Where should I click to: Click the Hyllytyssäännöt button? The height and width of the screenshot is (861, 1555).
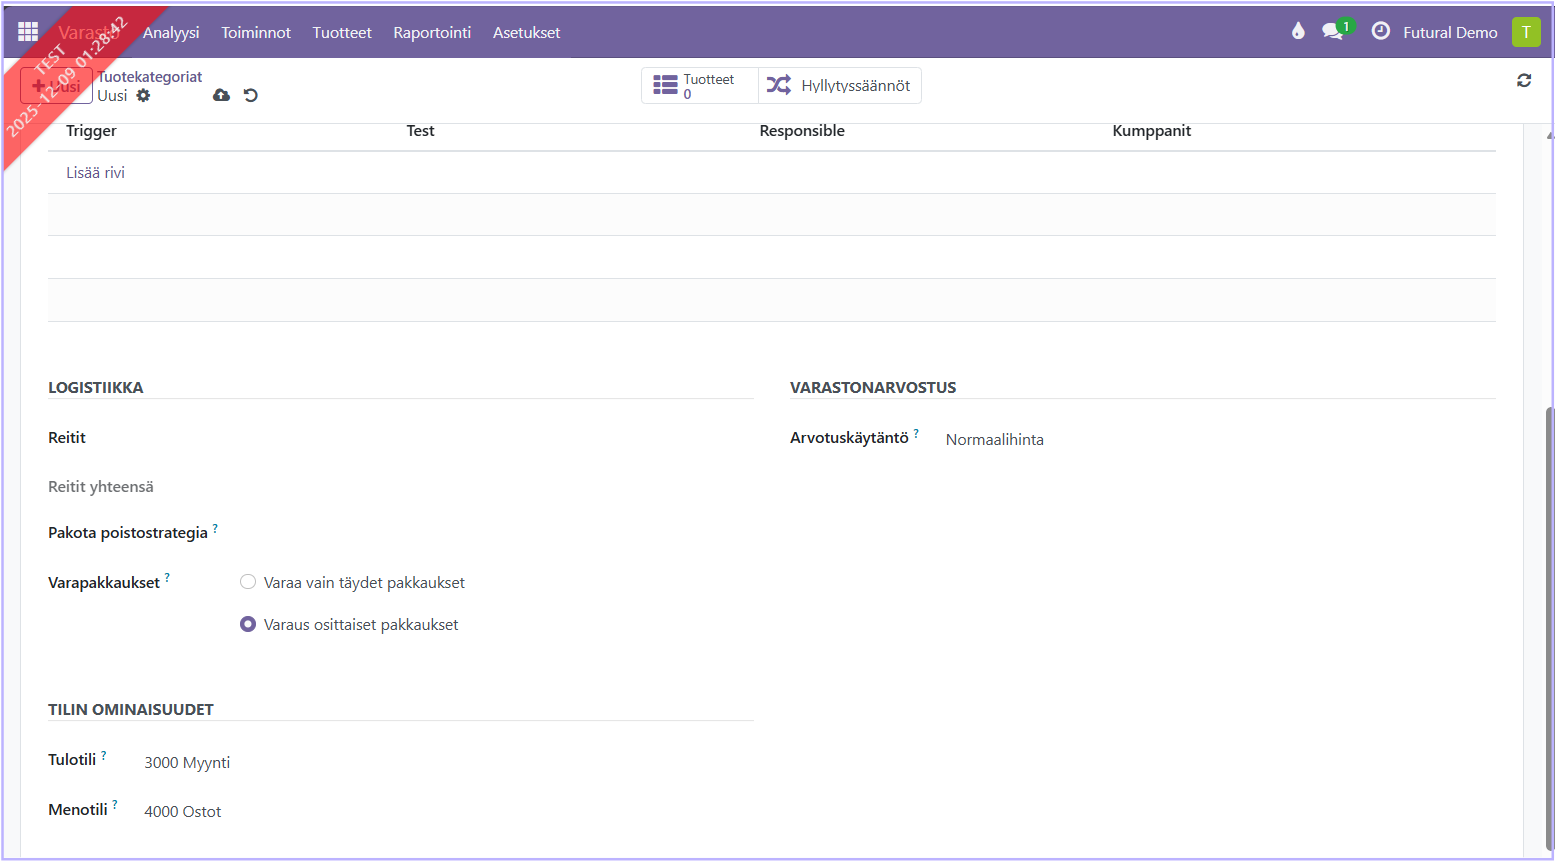point(839,86)
